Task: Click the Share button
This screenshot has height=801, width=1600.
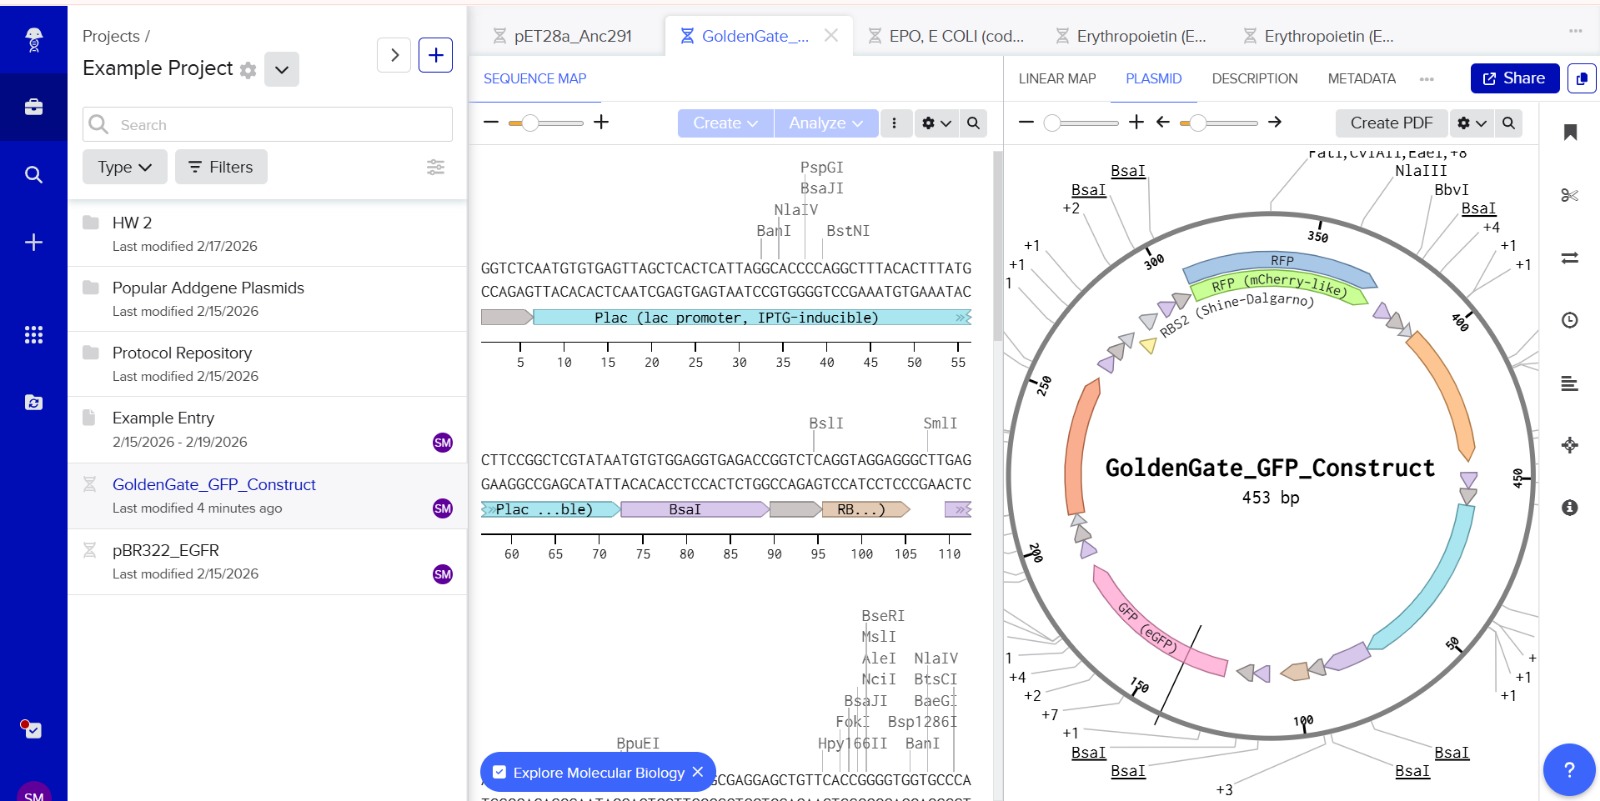Action: point(1514,78)
